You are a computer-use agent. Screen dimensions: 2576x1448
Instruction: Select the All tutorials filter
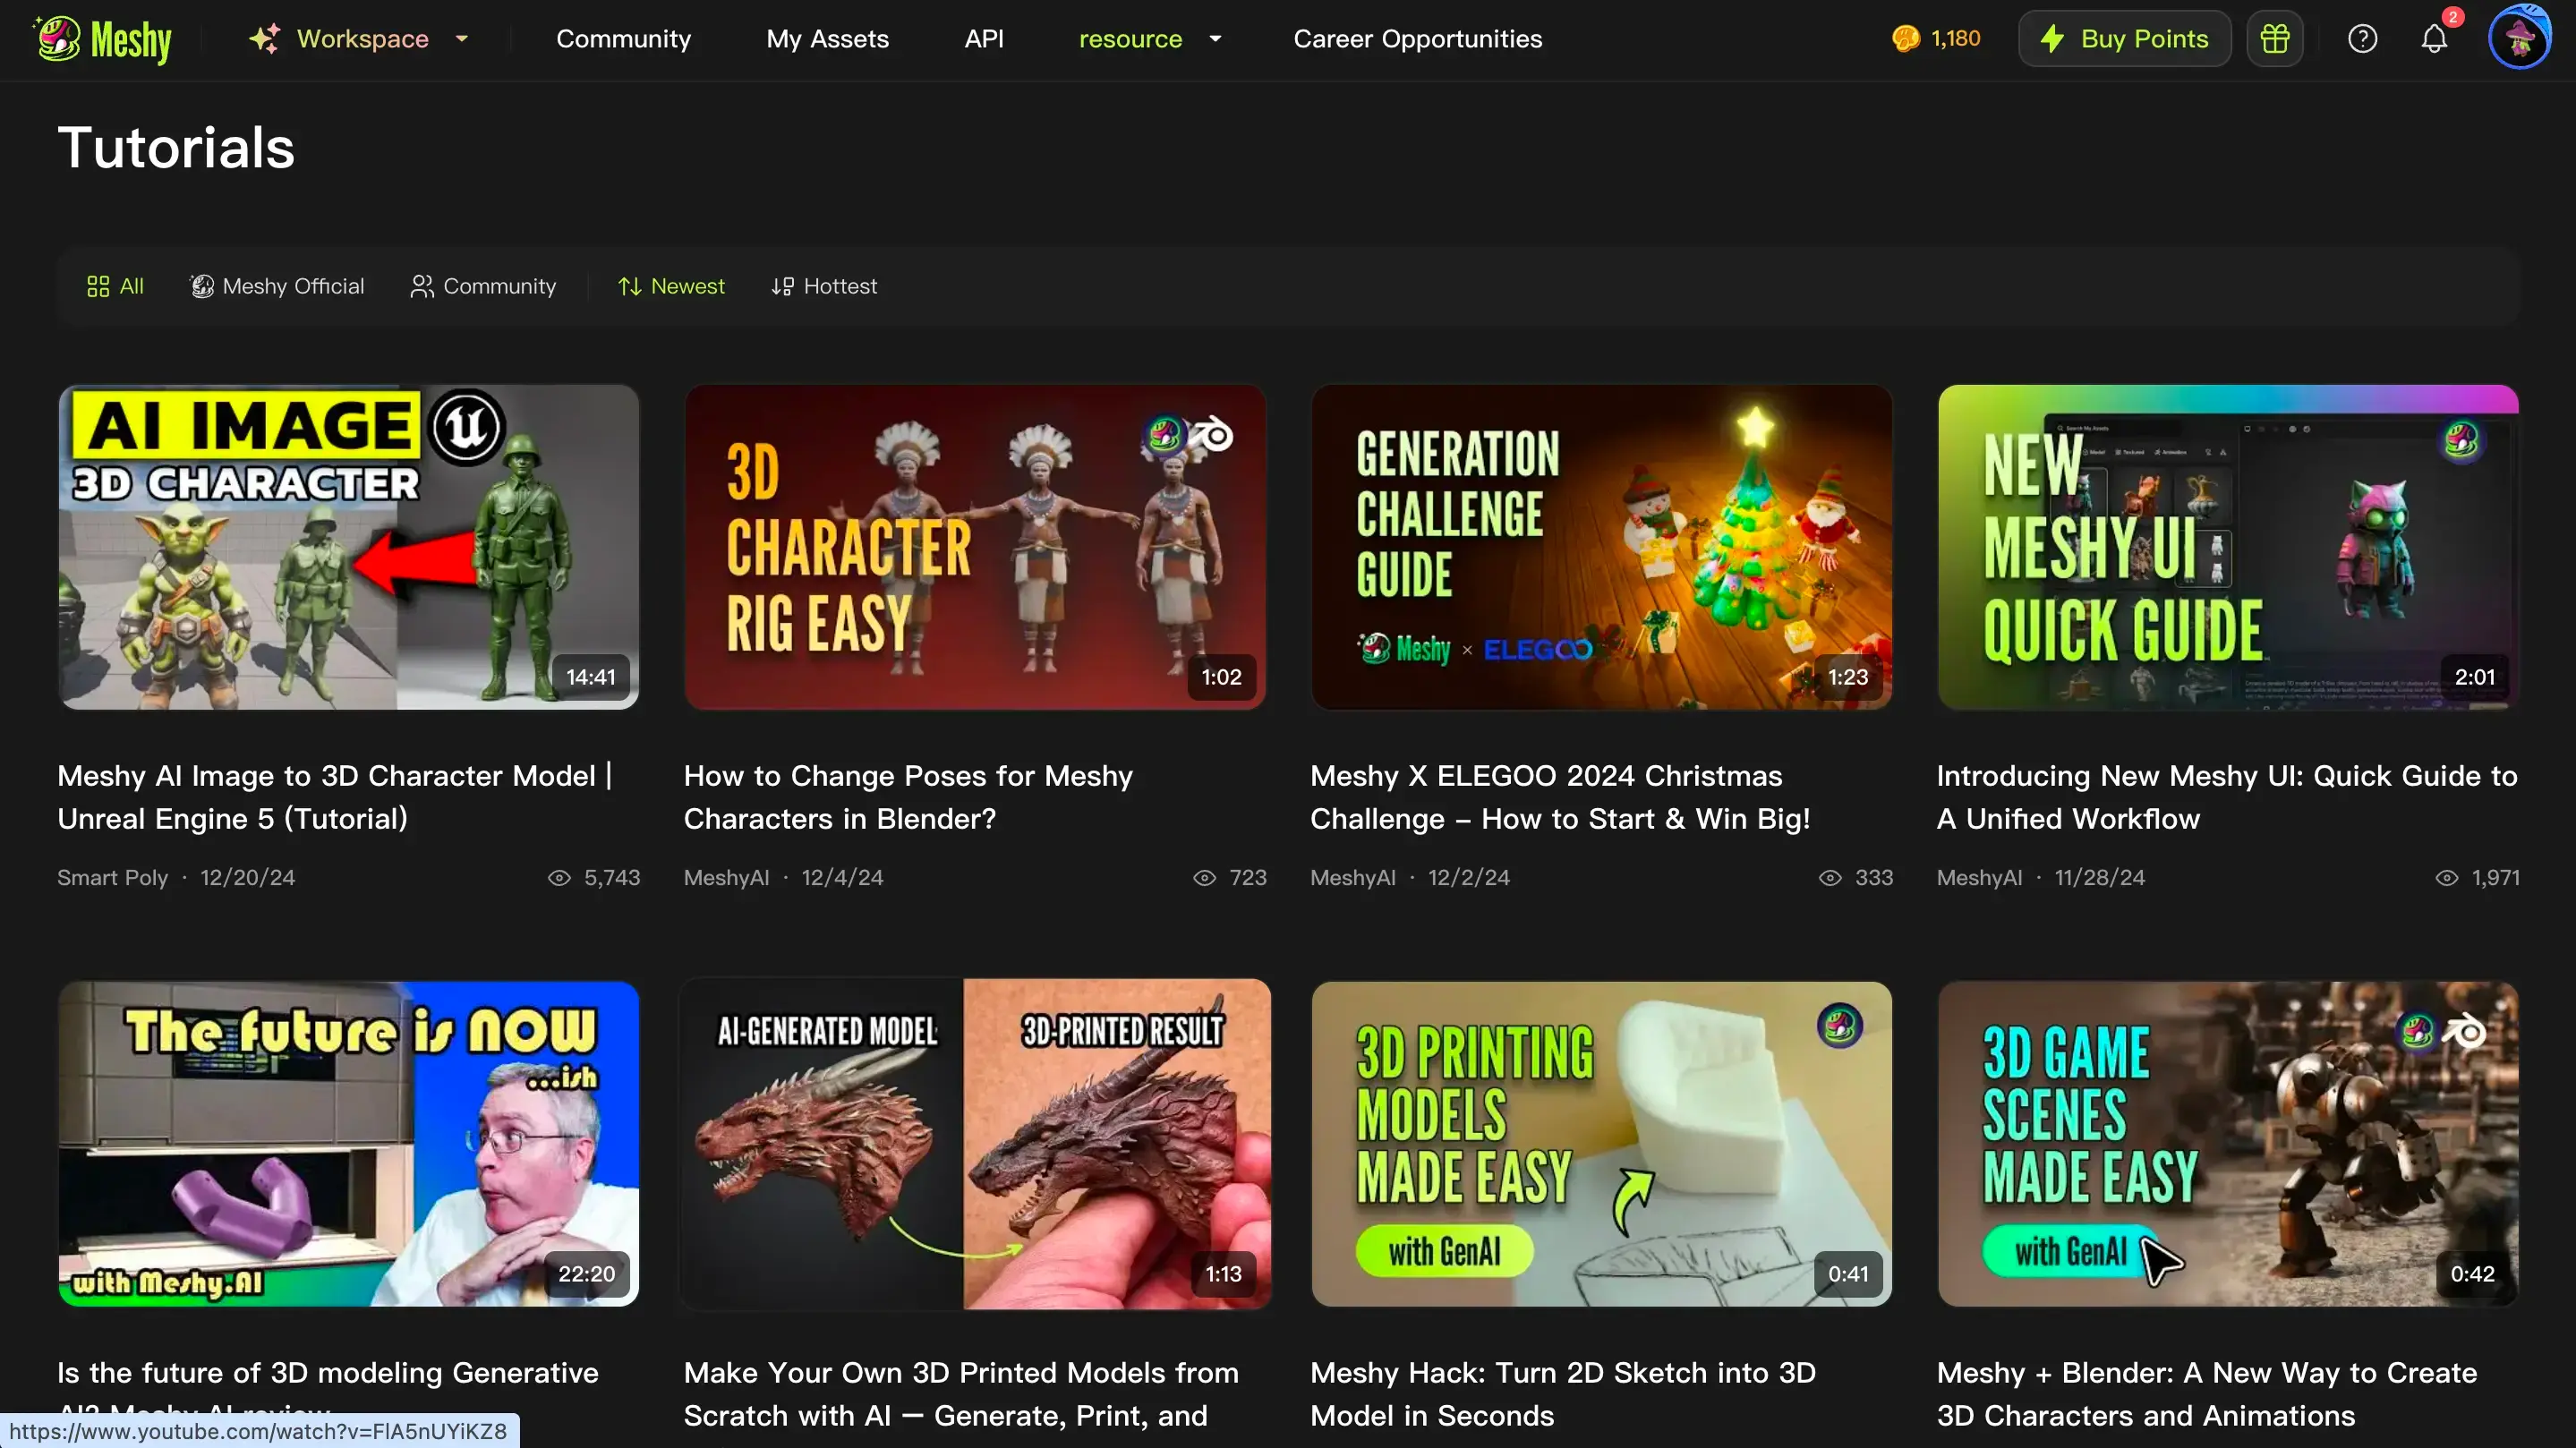(x=115, y=286)
